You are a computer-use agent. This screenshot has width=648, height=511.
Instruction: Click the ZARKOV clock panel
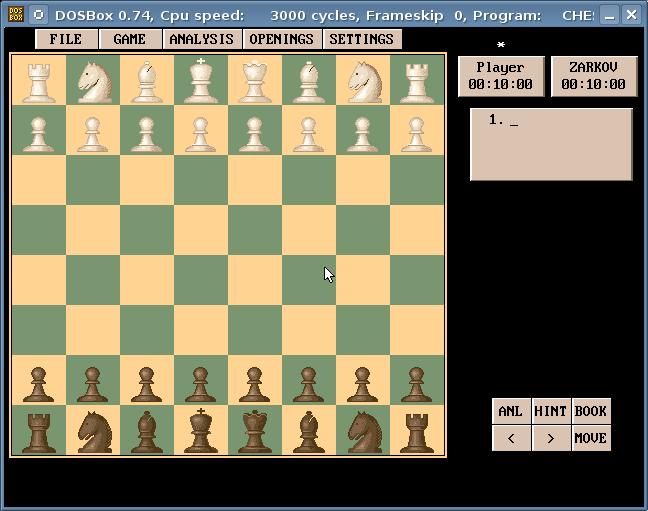[593, 76]
